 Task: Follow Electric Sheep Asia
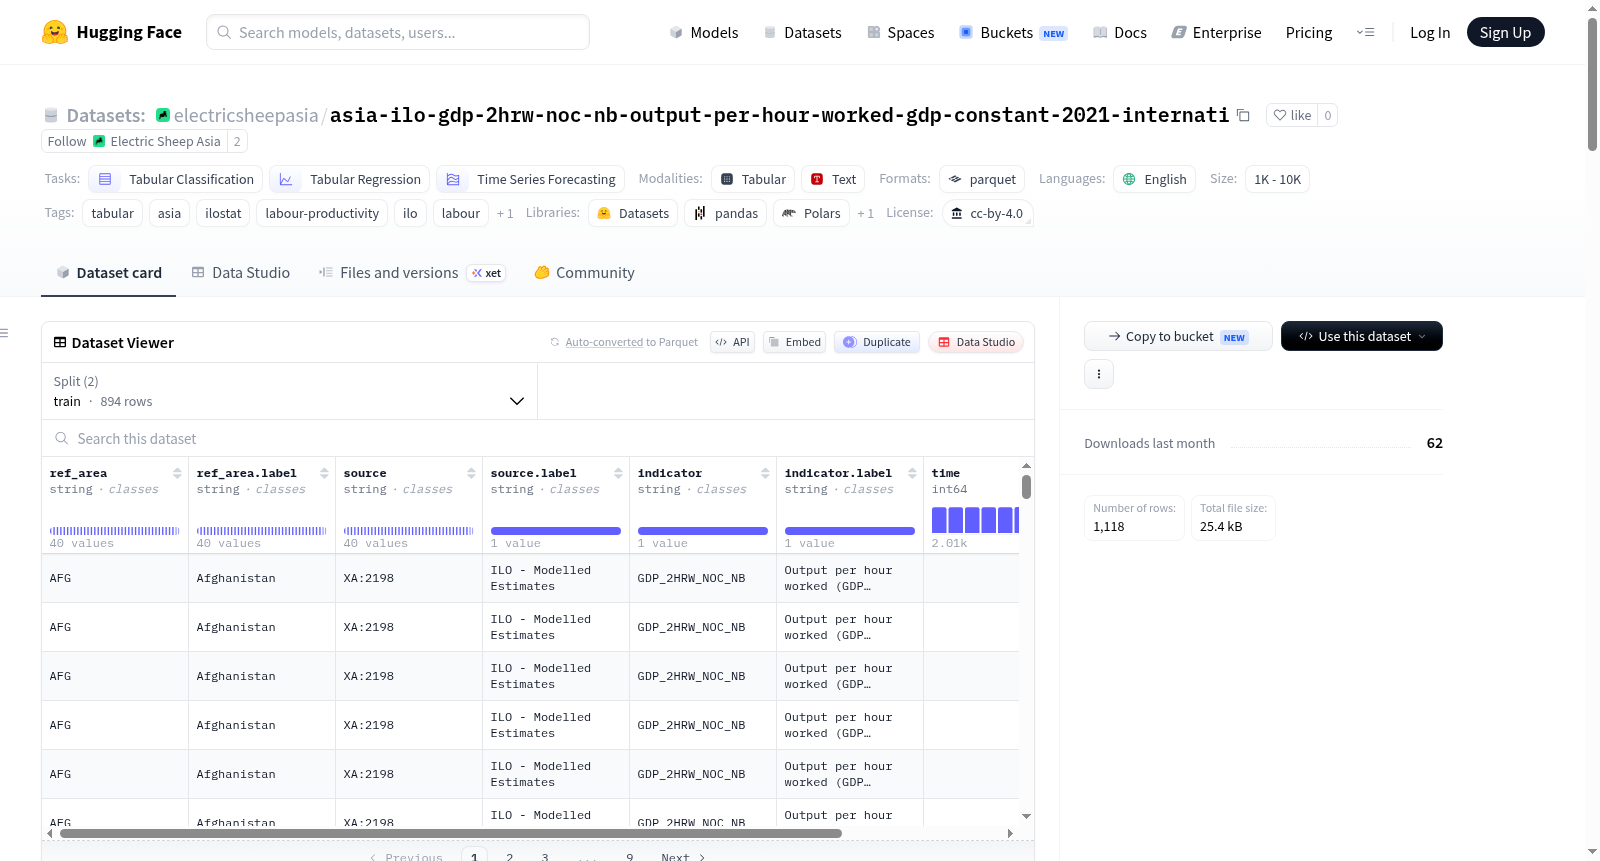point(67,141)
